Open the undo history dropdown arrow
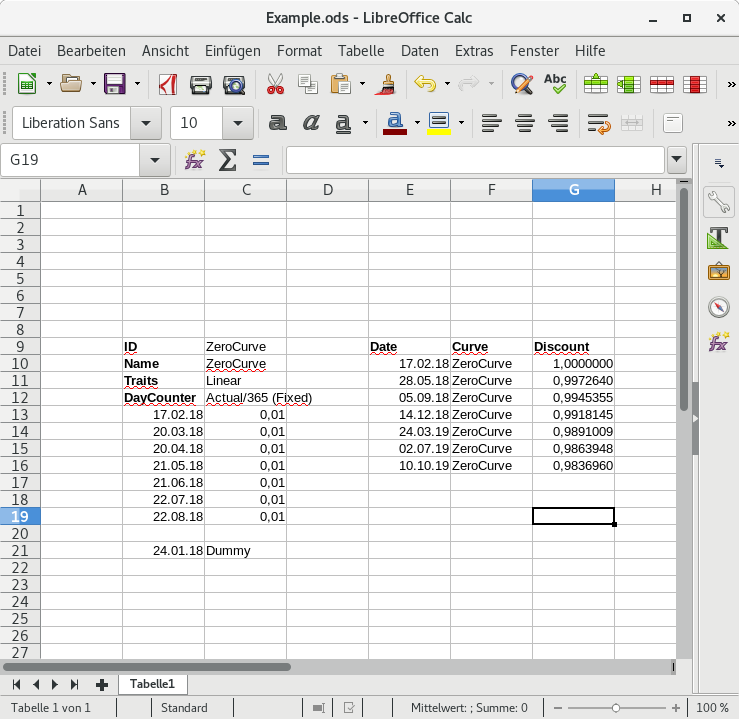The width and height of the screenshot is (739, 719). pos(447,84)
